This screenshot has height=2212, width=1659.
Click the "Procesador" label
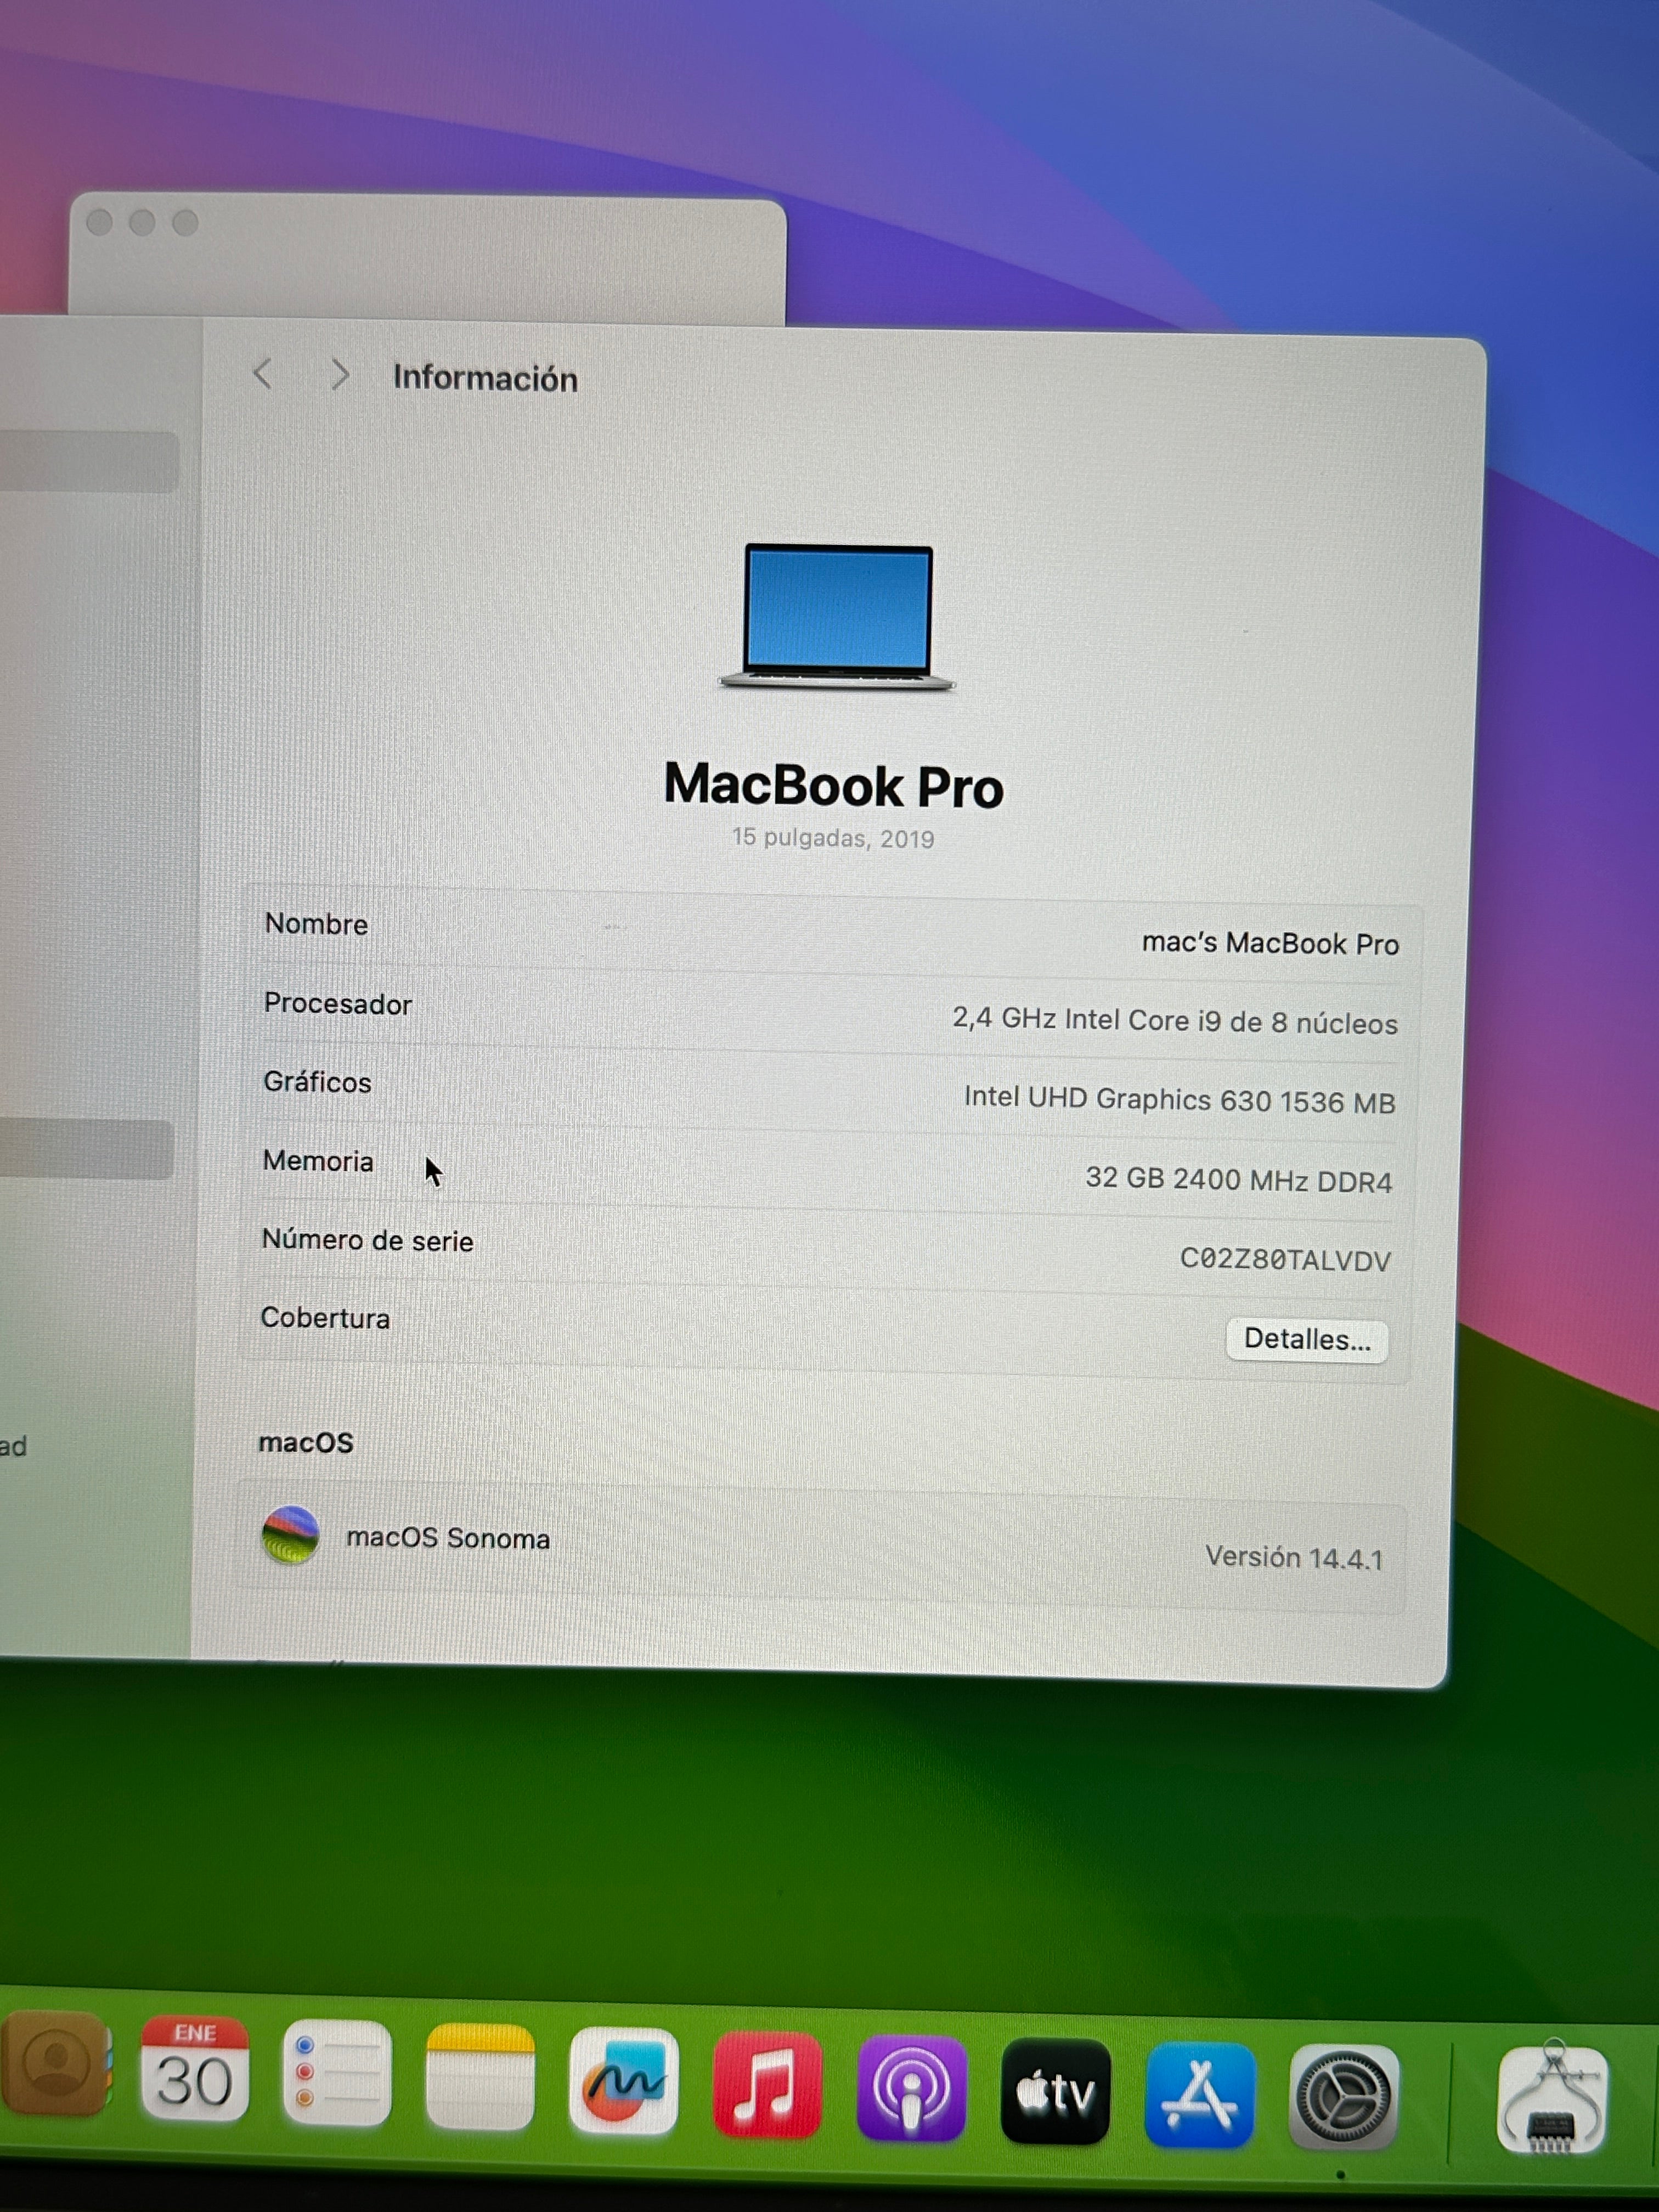tap(338, 1003)
